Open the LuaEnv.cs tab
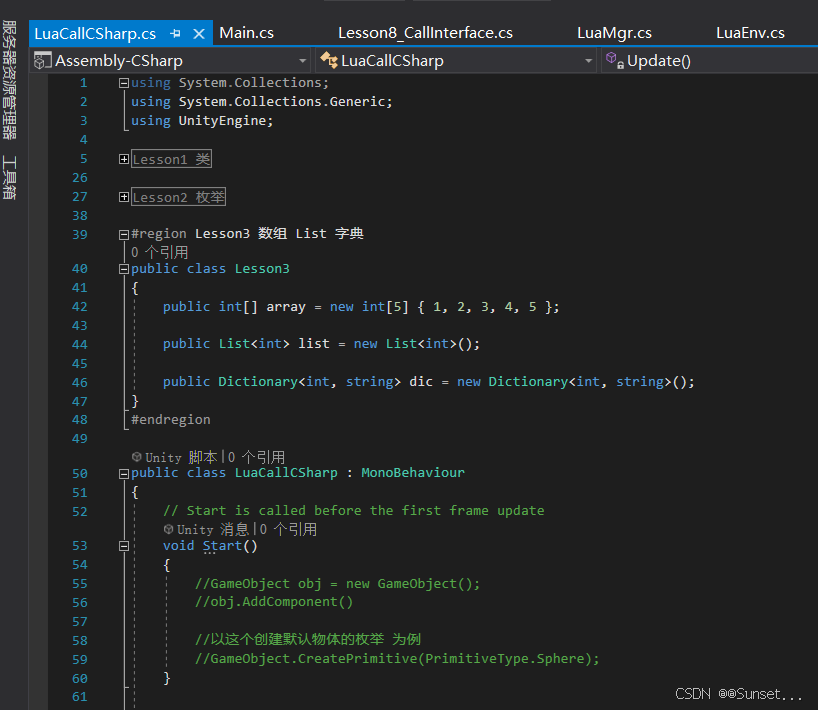The image size is (818, 710). coord(750,33)
